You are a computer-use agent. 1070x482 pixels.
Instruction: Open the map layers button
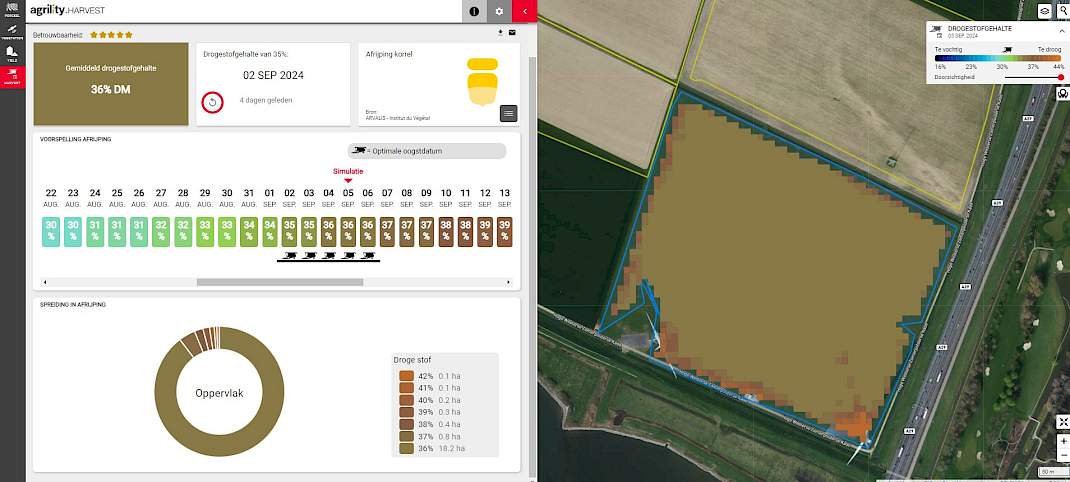[x=1045, y=11]
